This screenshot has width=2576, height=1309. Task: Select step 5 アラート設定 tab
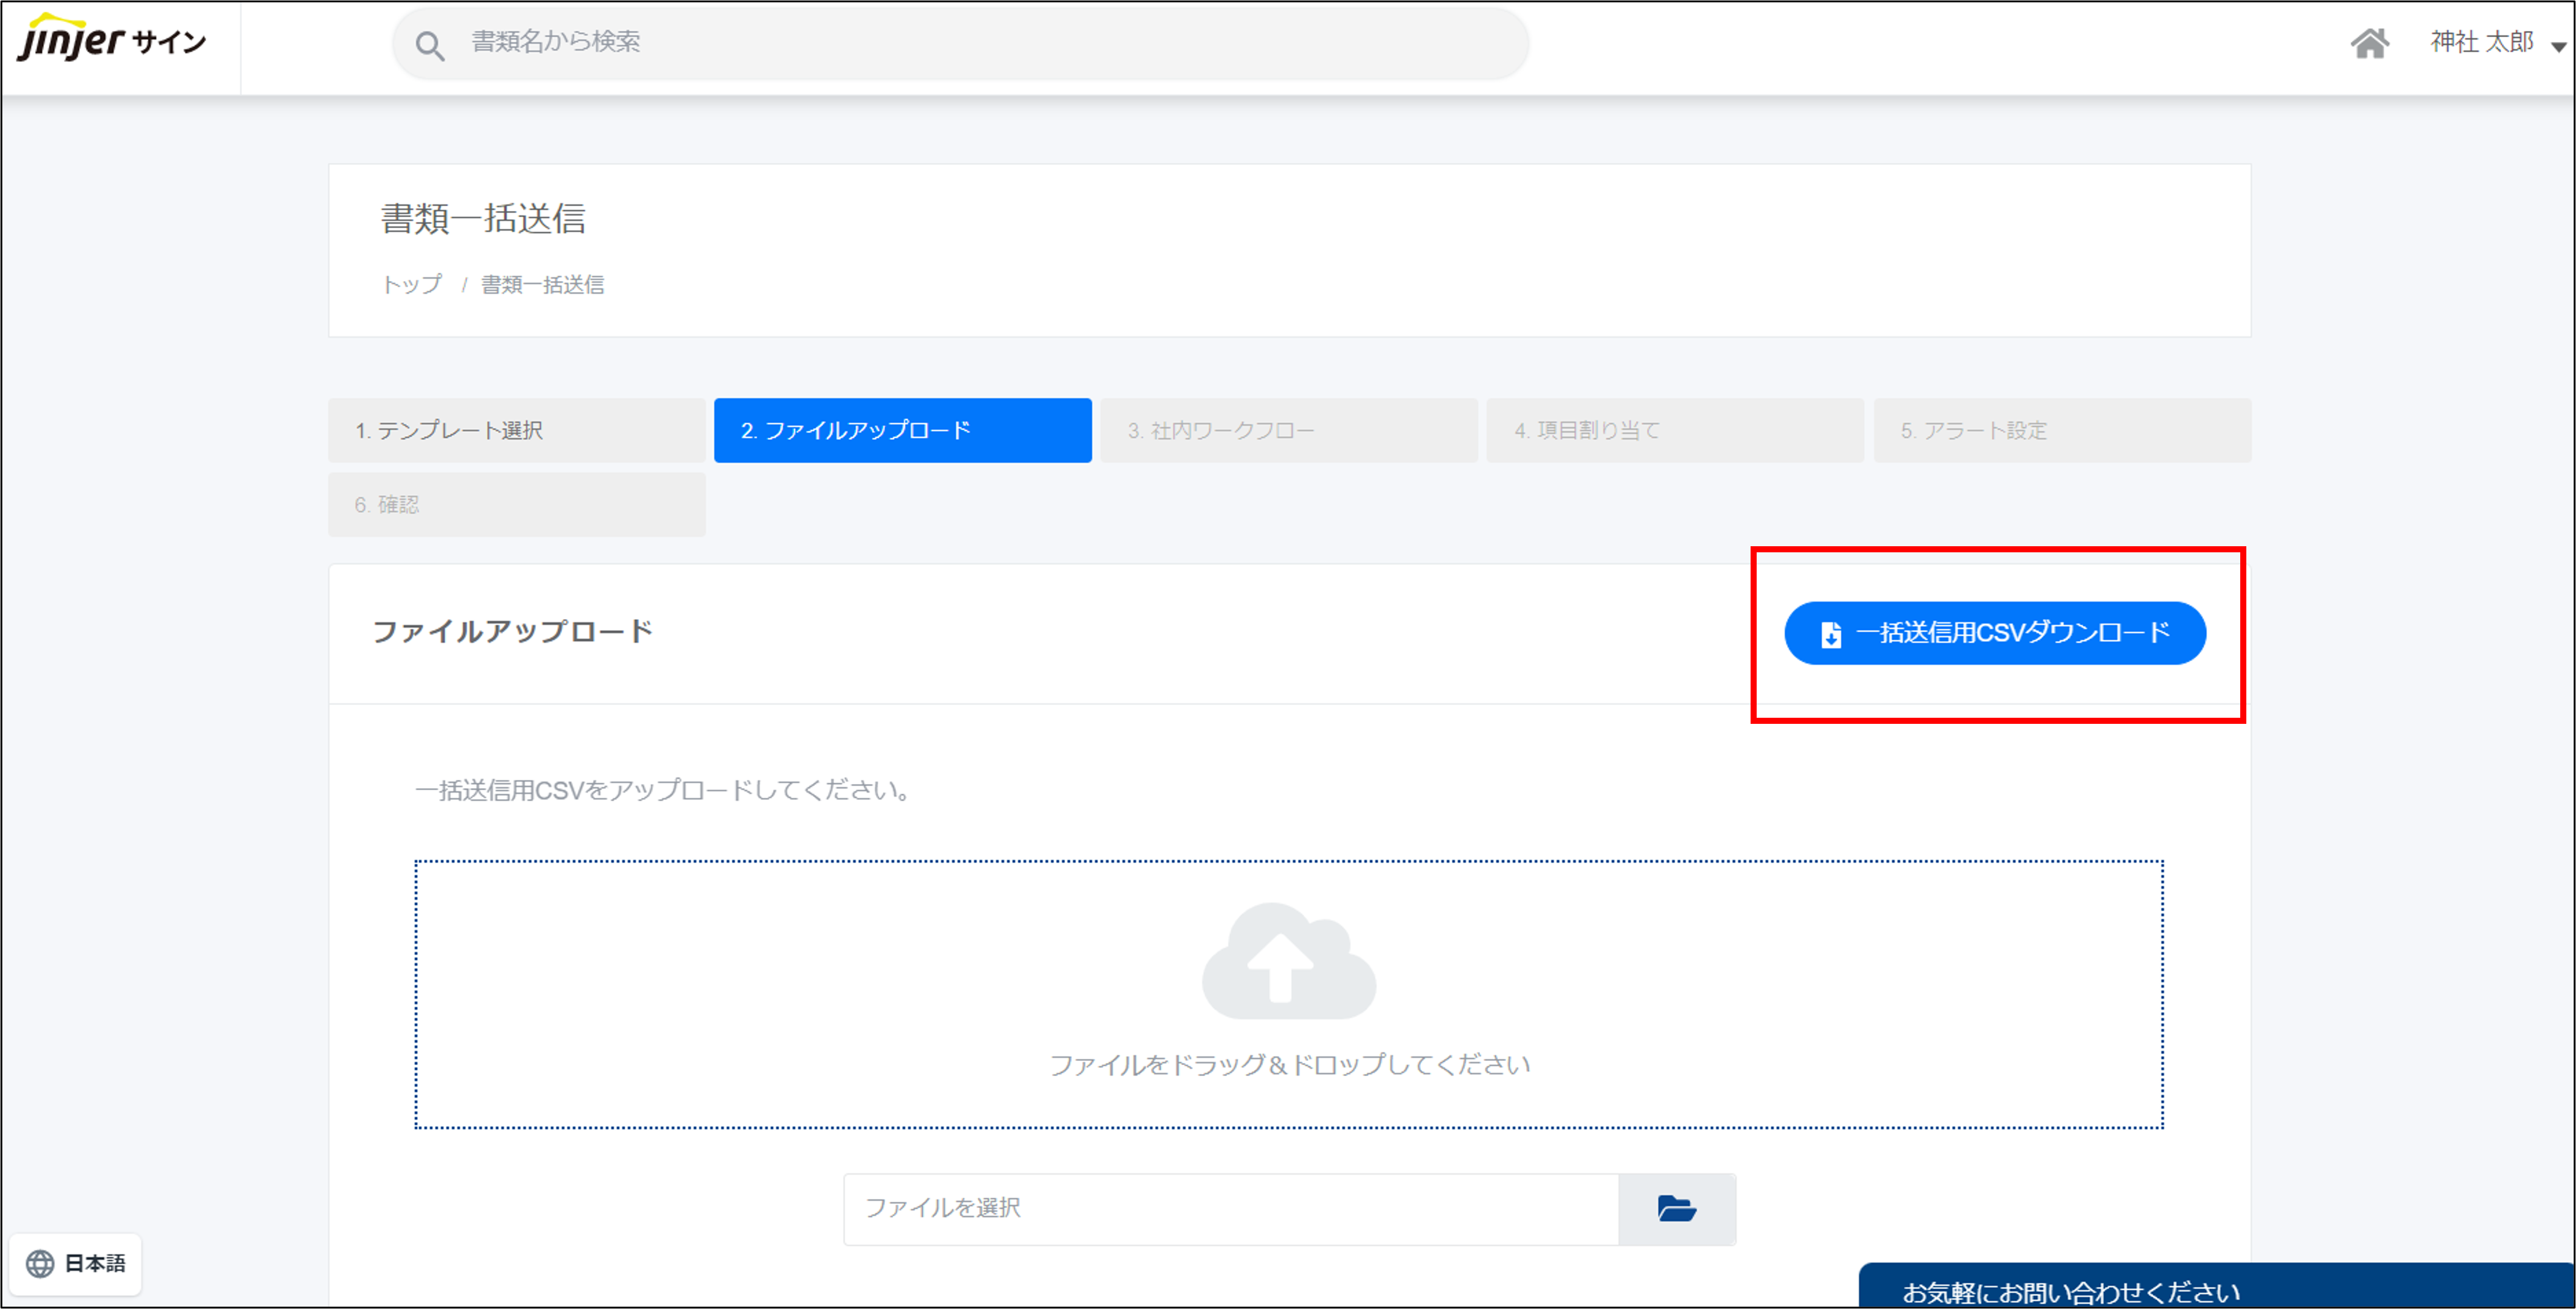2061,430
